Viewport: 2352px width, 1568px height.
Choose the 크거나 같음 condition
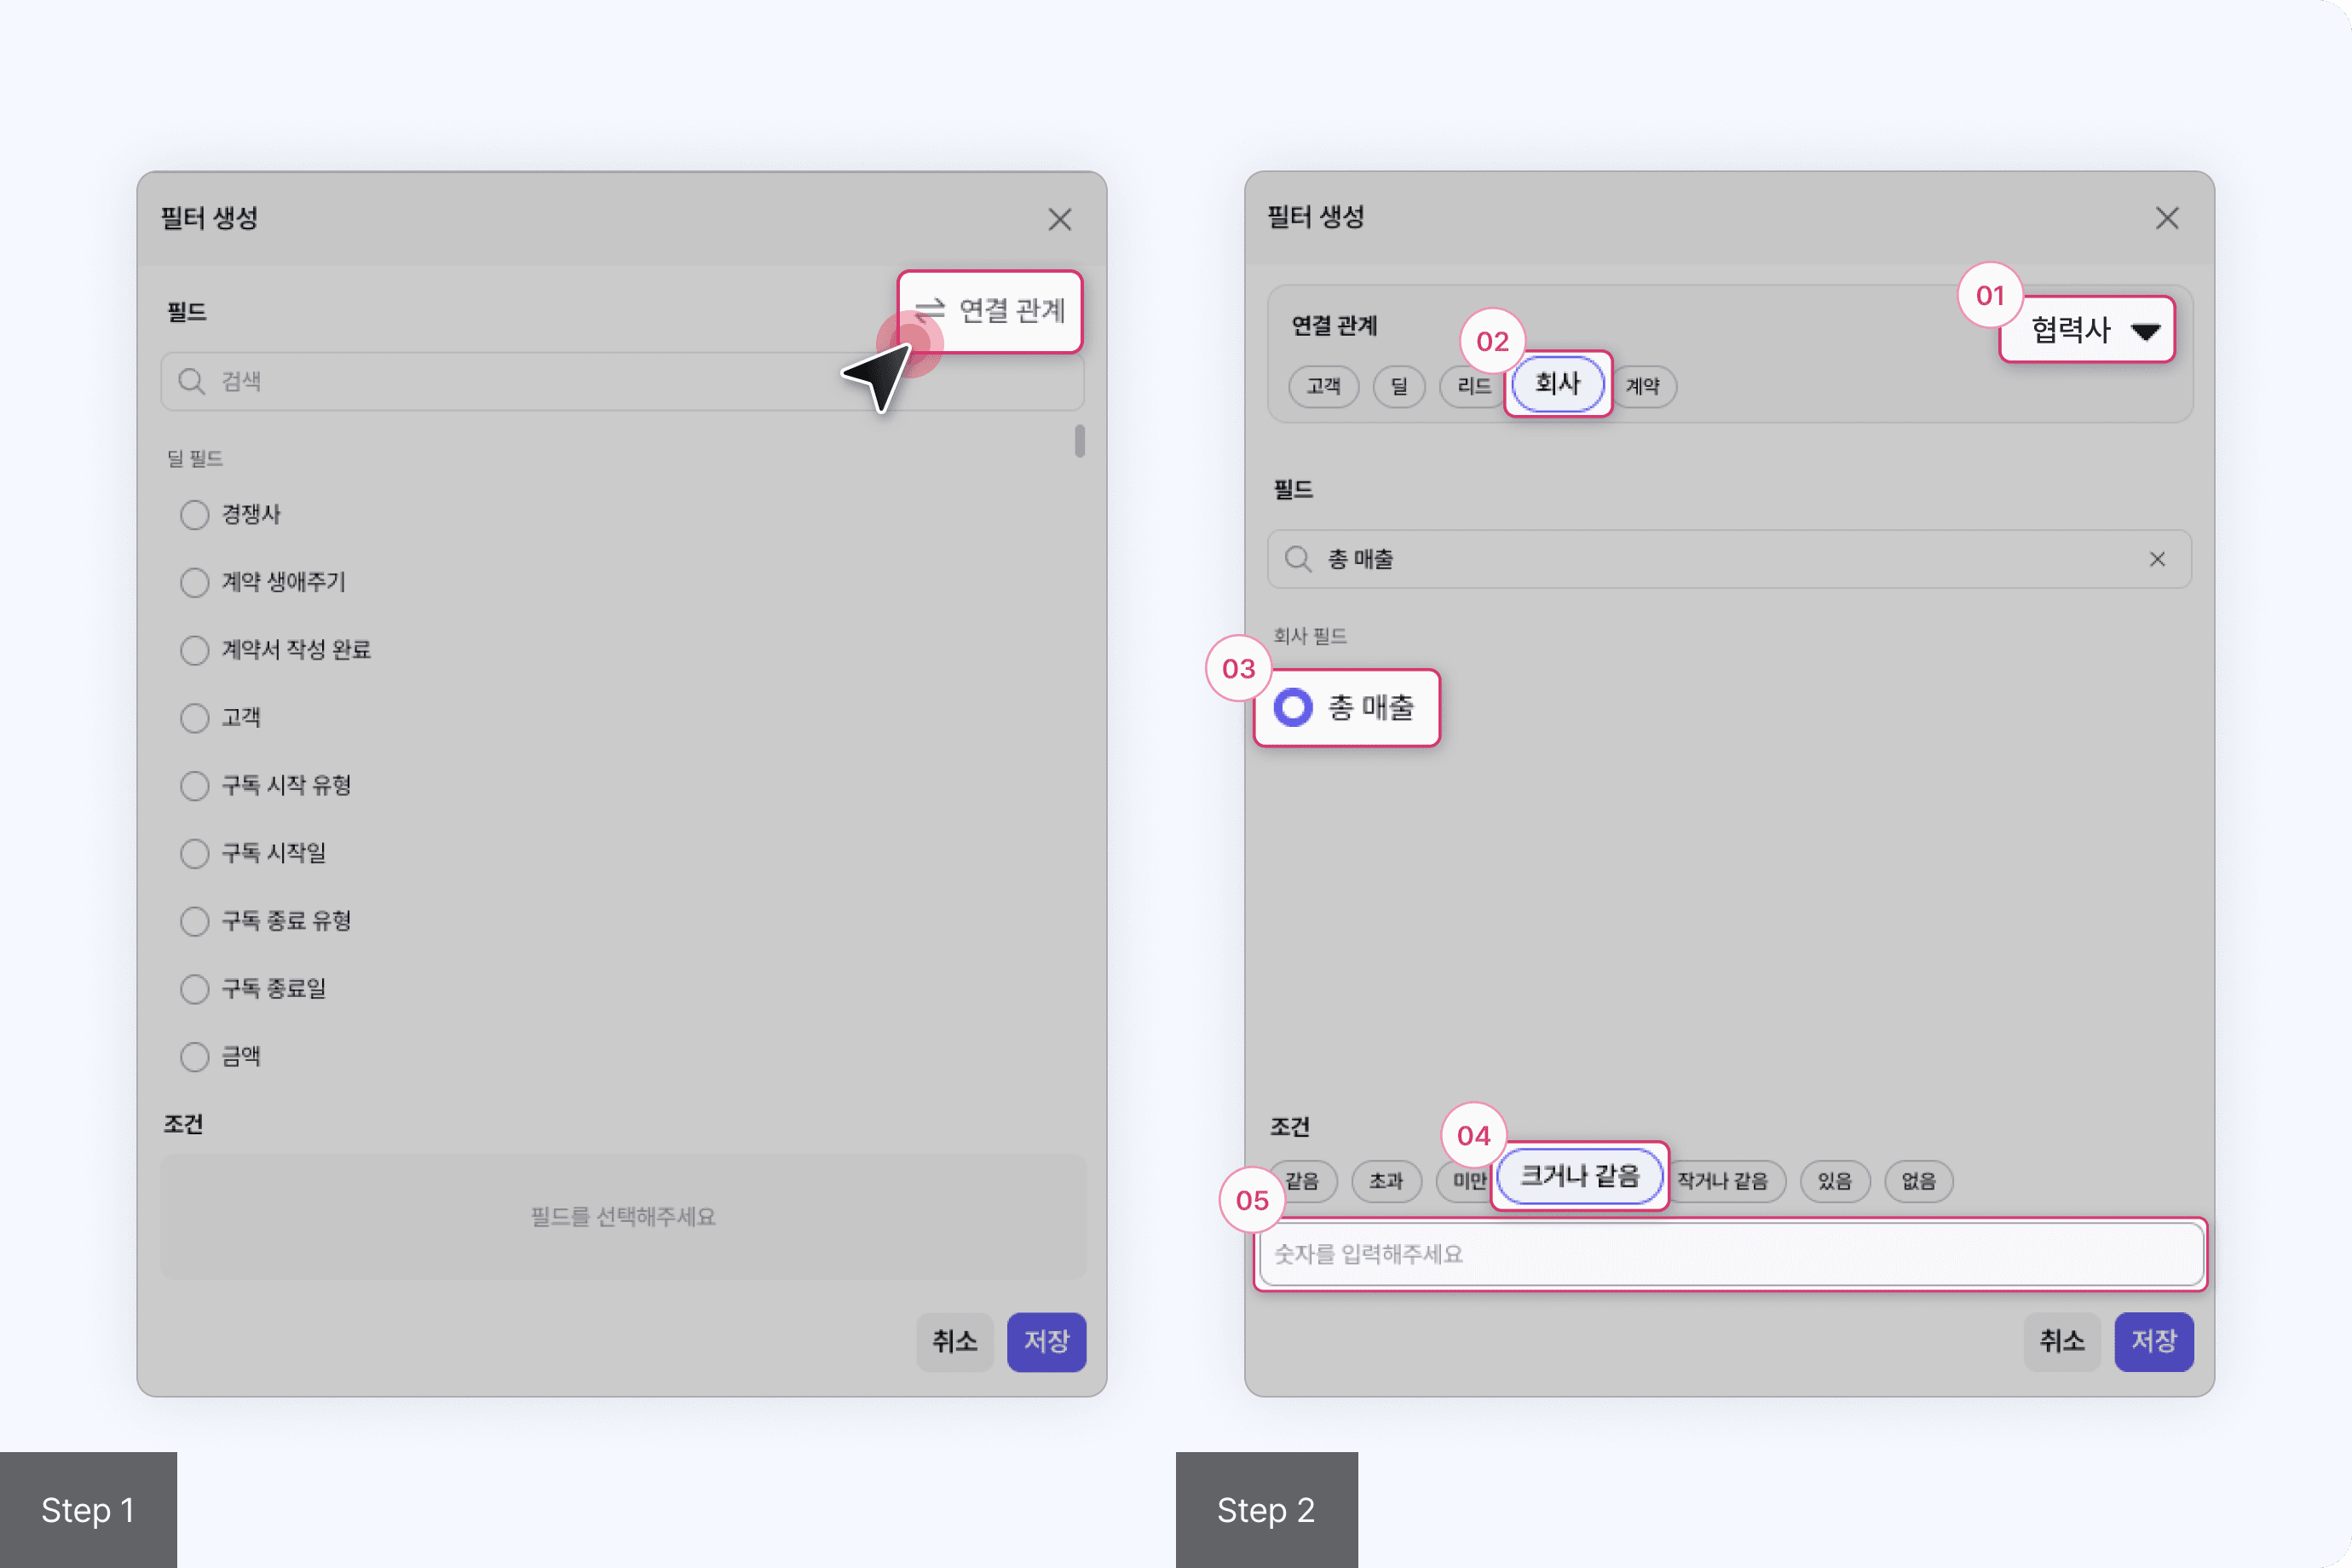[1579, 1176]
